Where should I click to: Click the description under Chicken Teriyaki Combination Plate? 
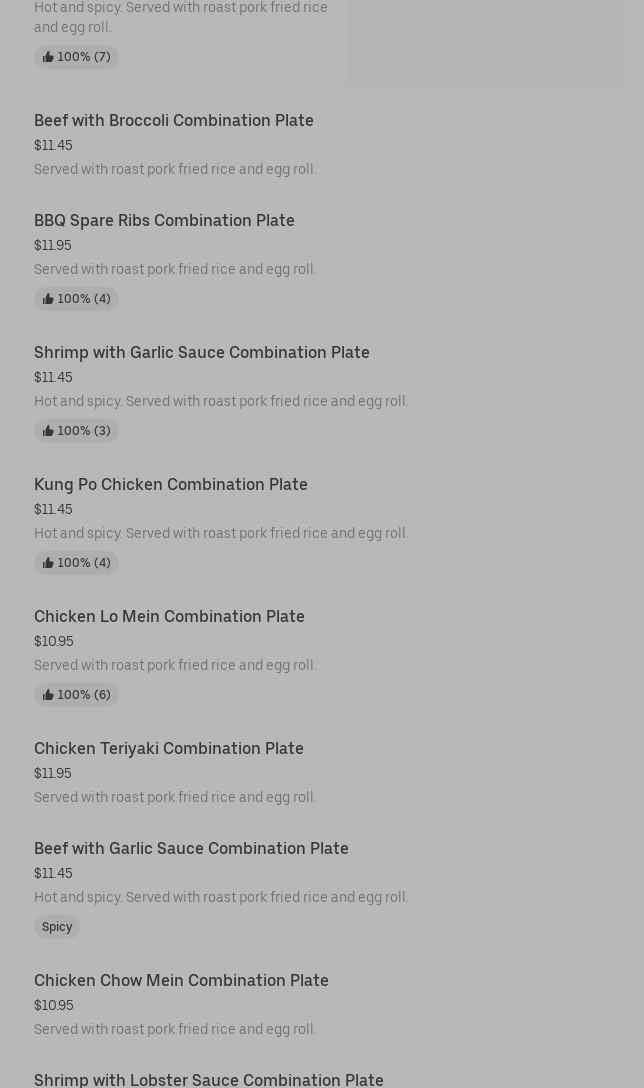[175, 797]
